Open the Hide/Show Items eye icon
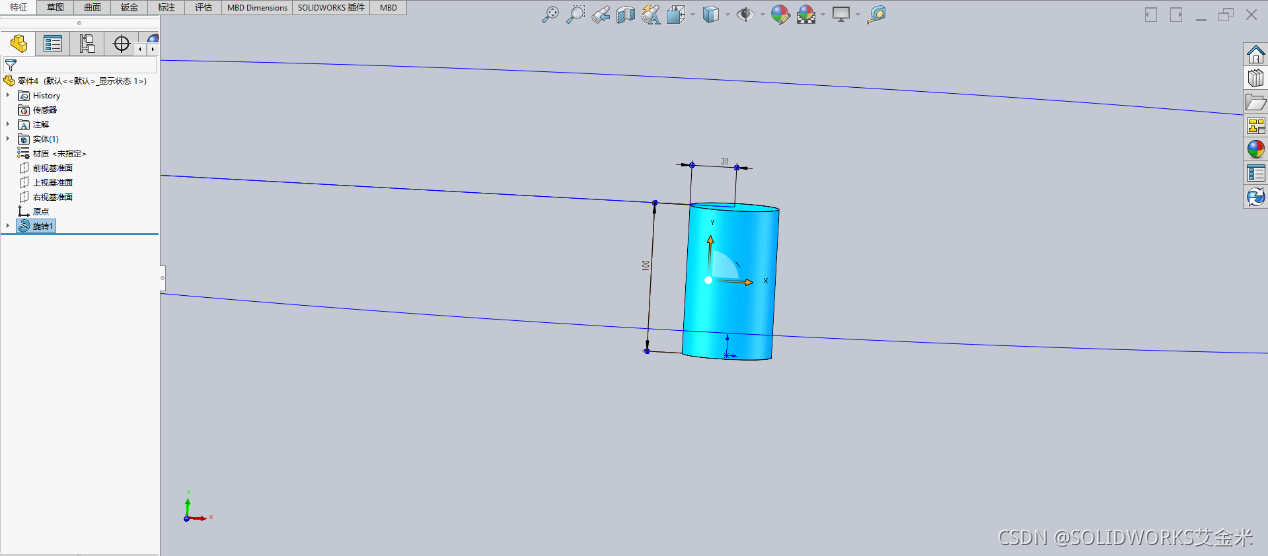 pyautogui.click(x=745, y=15)
